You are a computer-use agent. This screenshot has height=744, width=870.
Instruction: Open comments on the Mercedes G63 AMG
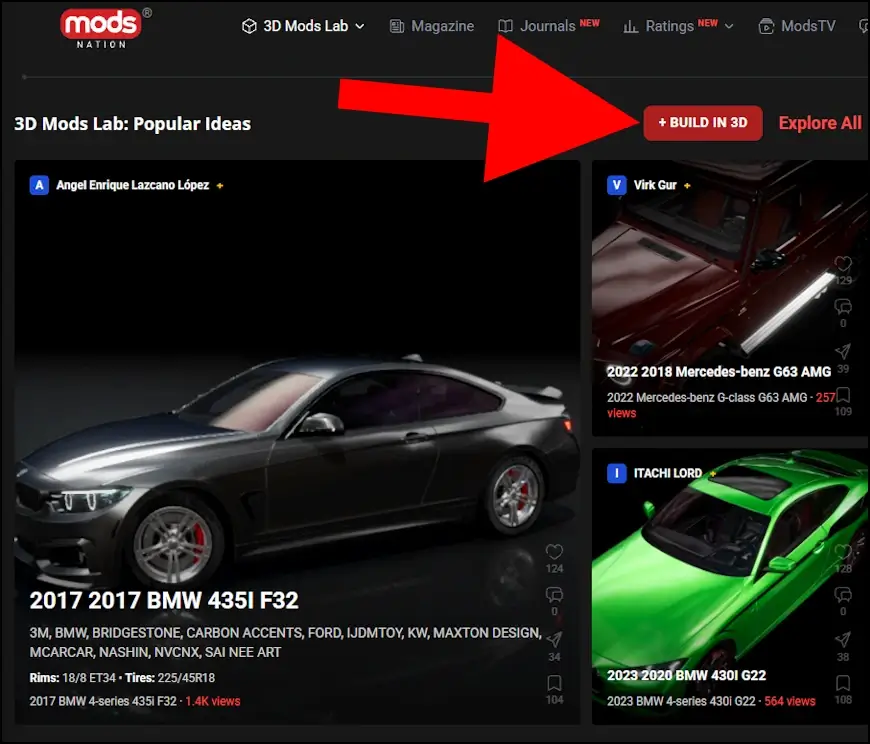(x=843, y=306)
